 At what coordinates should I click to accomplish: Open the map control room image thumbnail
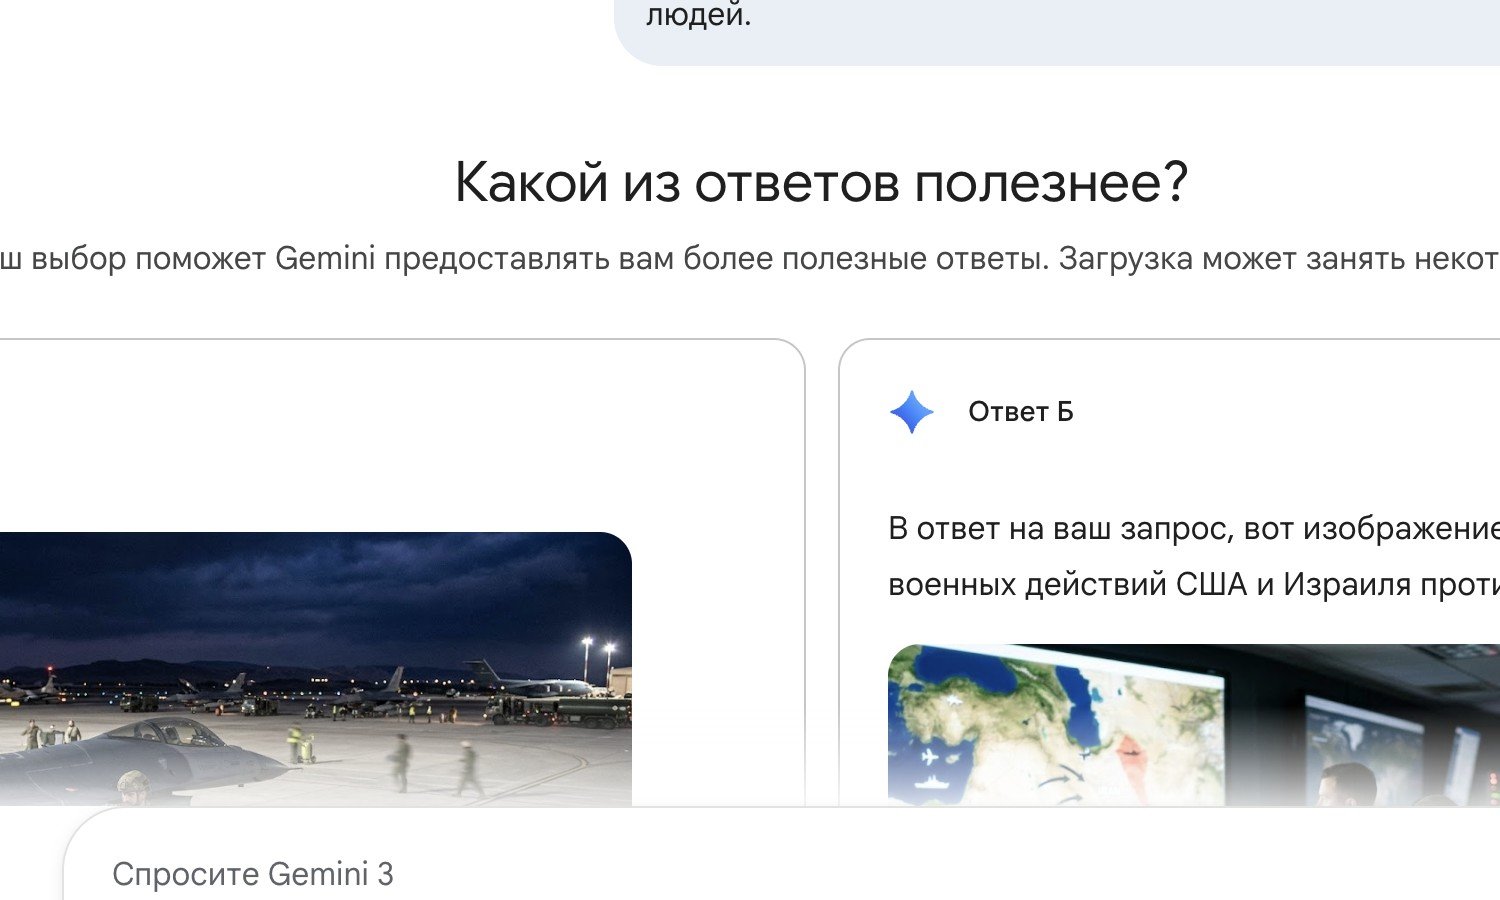pyautogui.click(x=1194, y=725)
